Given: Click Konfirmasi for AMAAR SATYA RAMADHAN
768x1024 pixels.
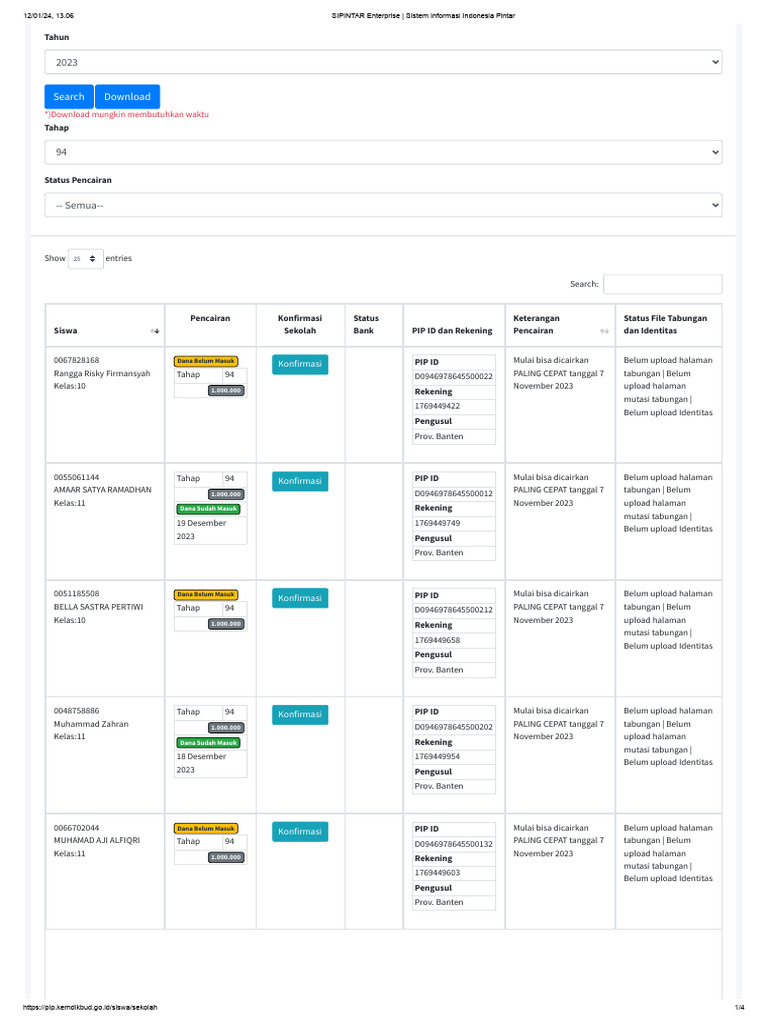Looking at the screenshot, I should pos(300,481).
